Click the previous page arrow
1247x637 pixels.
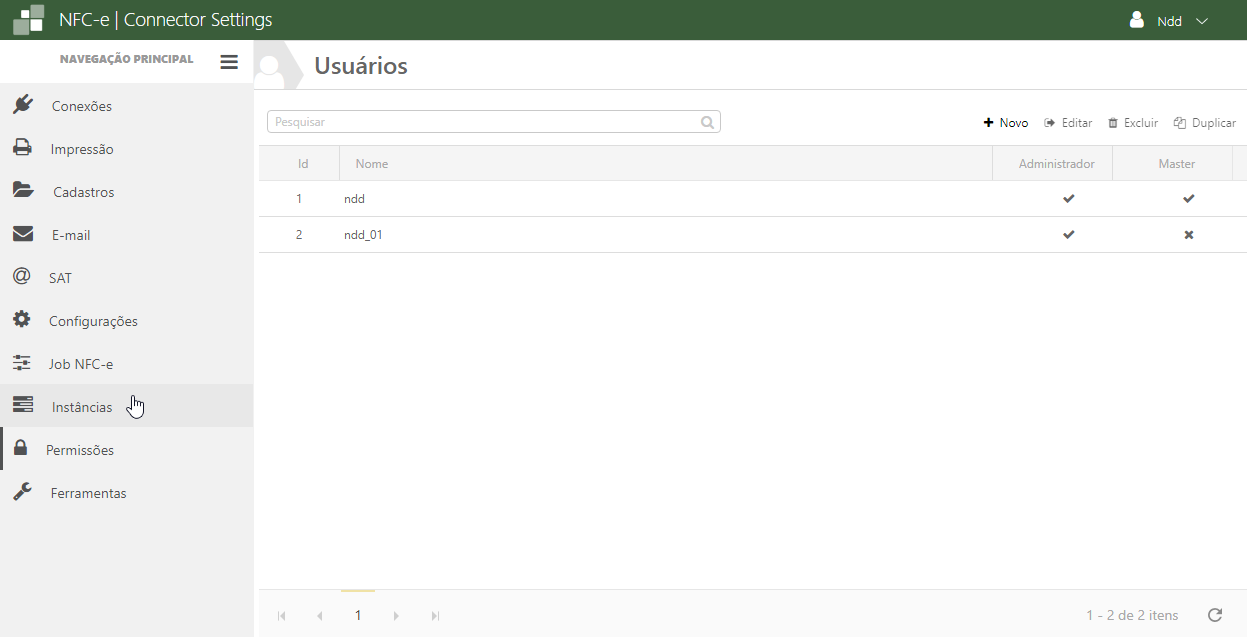click(320, 616)
